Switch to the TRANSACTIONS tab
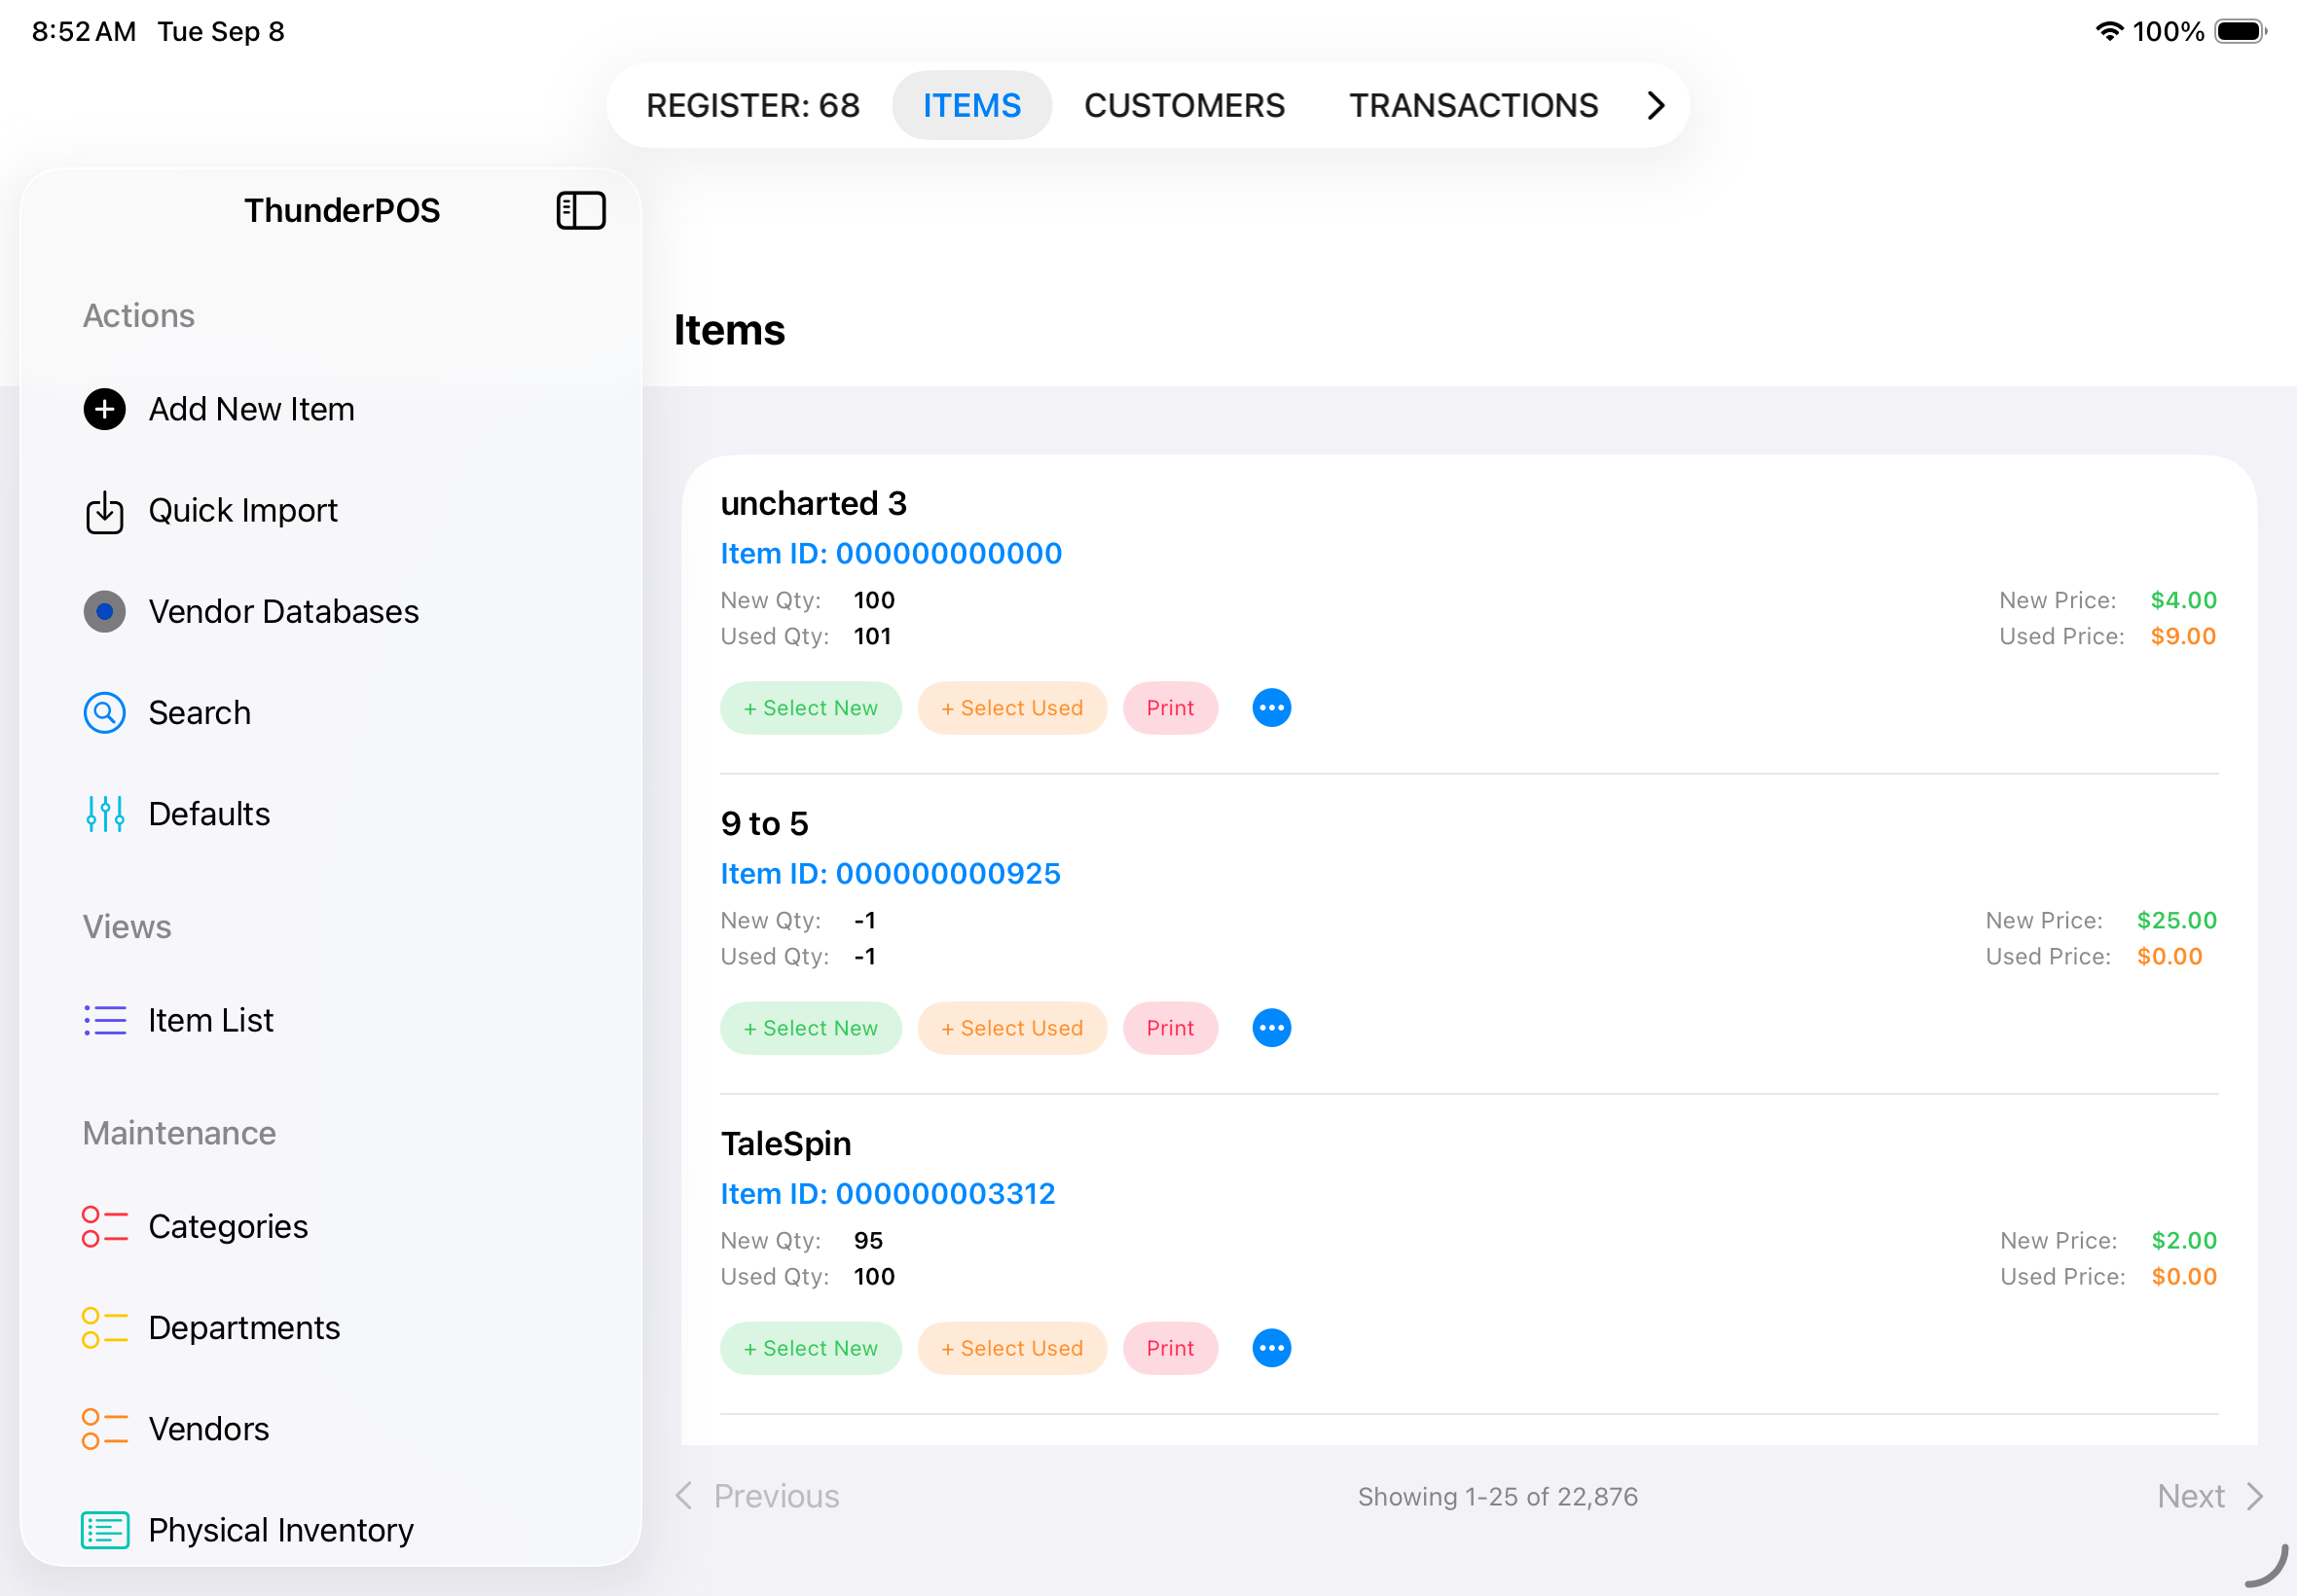 tap(1473, 105)
